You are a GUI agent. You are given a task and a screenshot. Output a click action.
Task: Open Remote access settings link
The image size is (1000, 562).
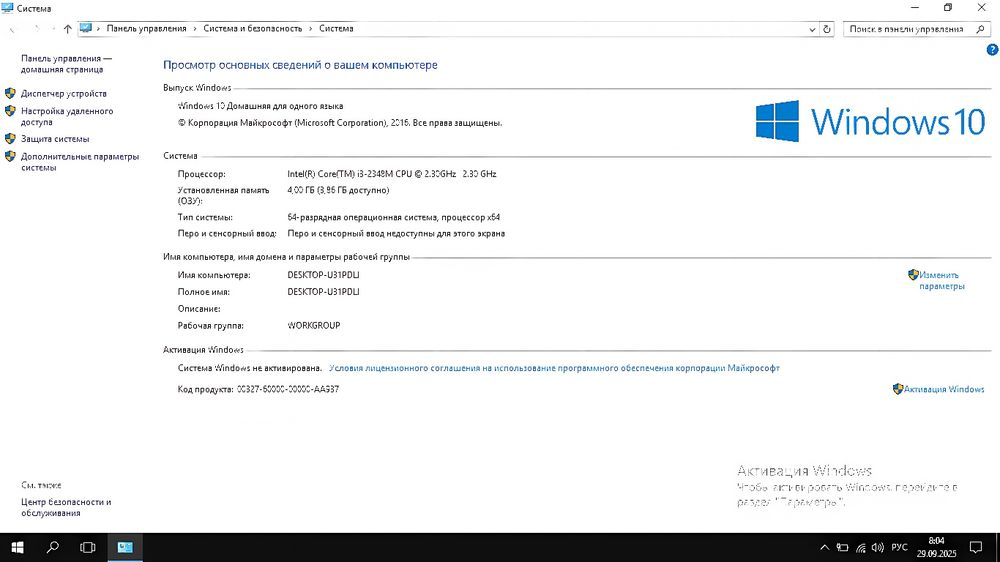(67, 116)
